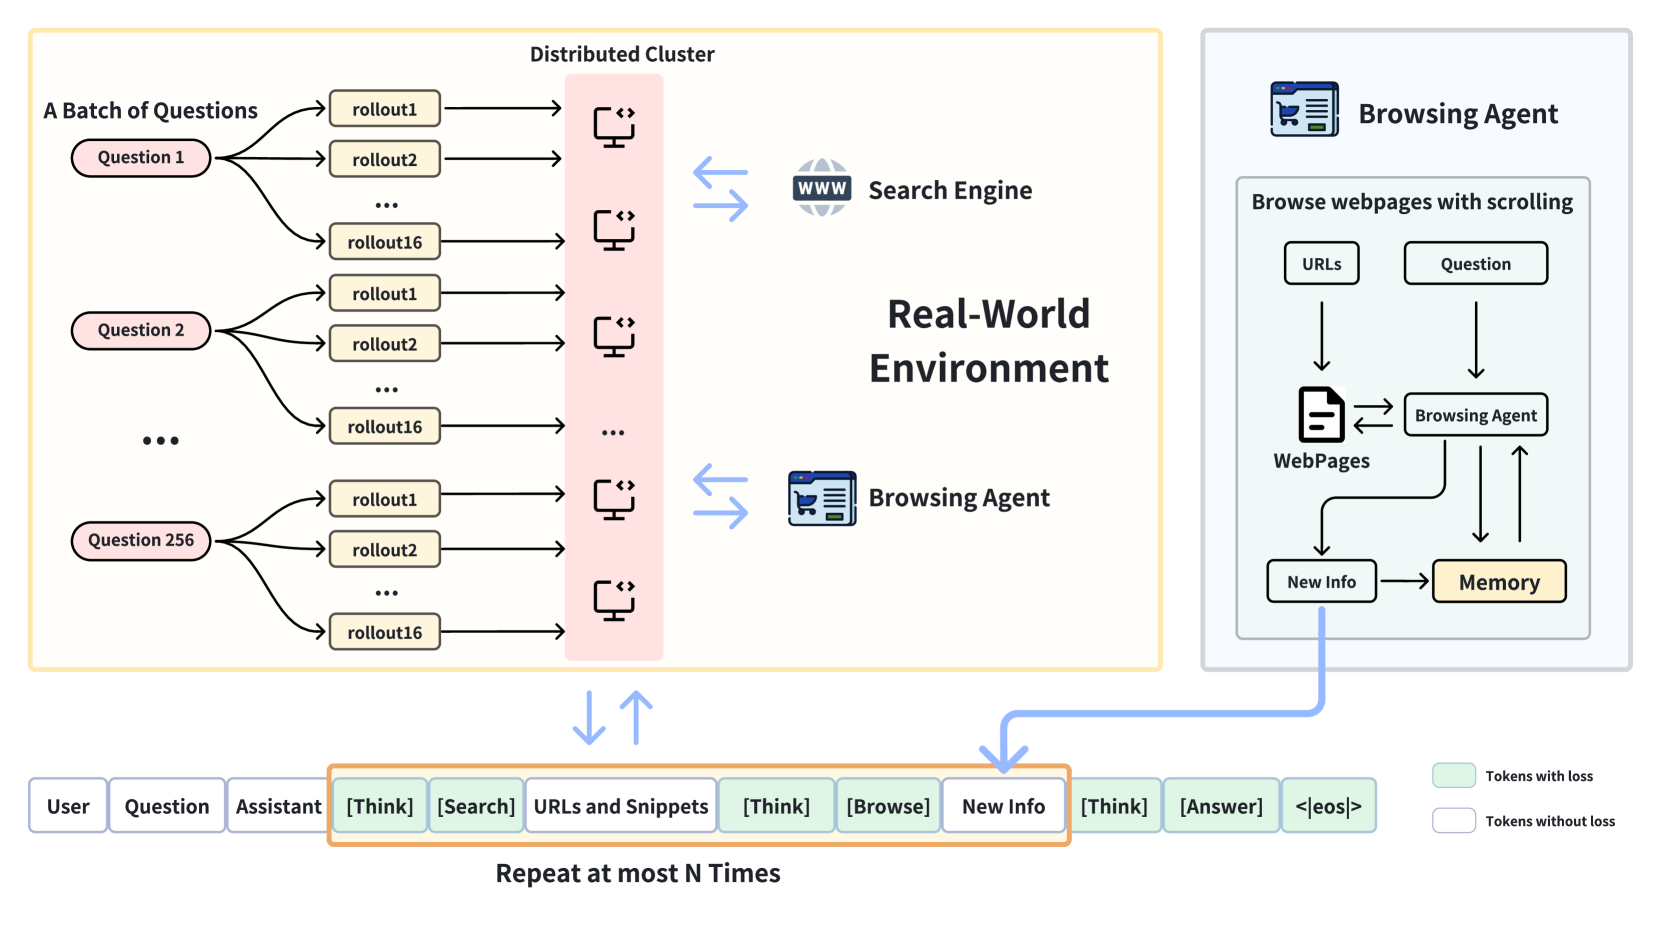Image resolution: width=1661 pixels, height=931 pixels.
Task: Select the Question 256 pill
Action: pos(141,540)
